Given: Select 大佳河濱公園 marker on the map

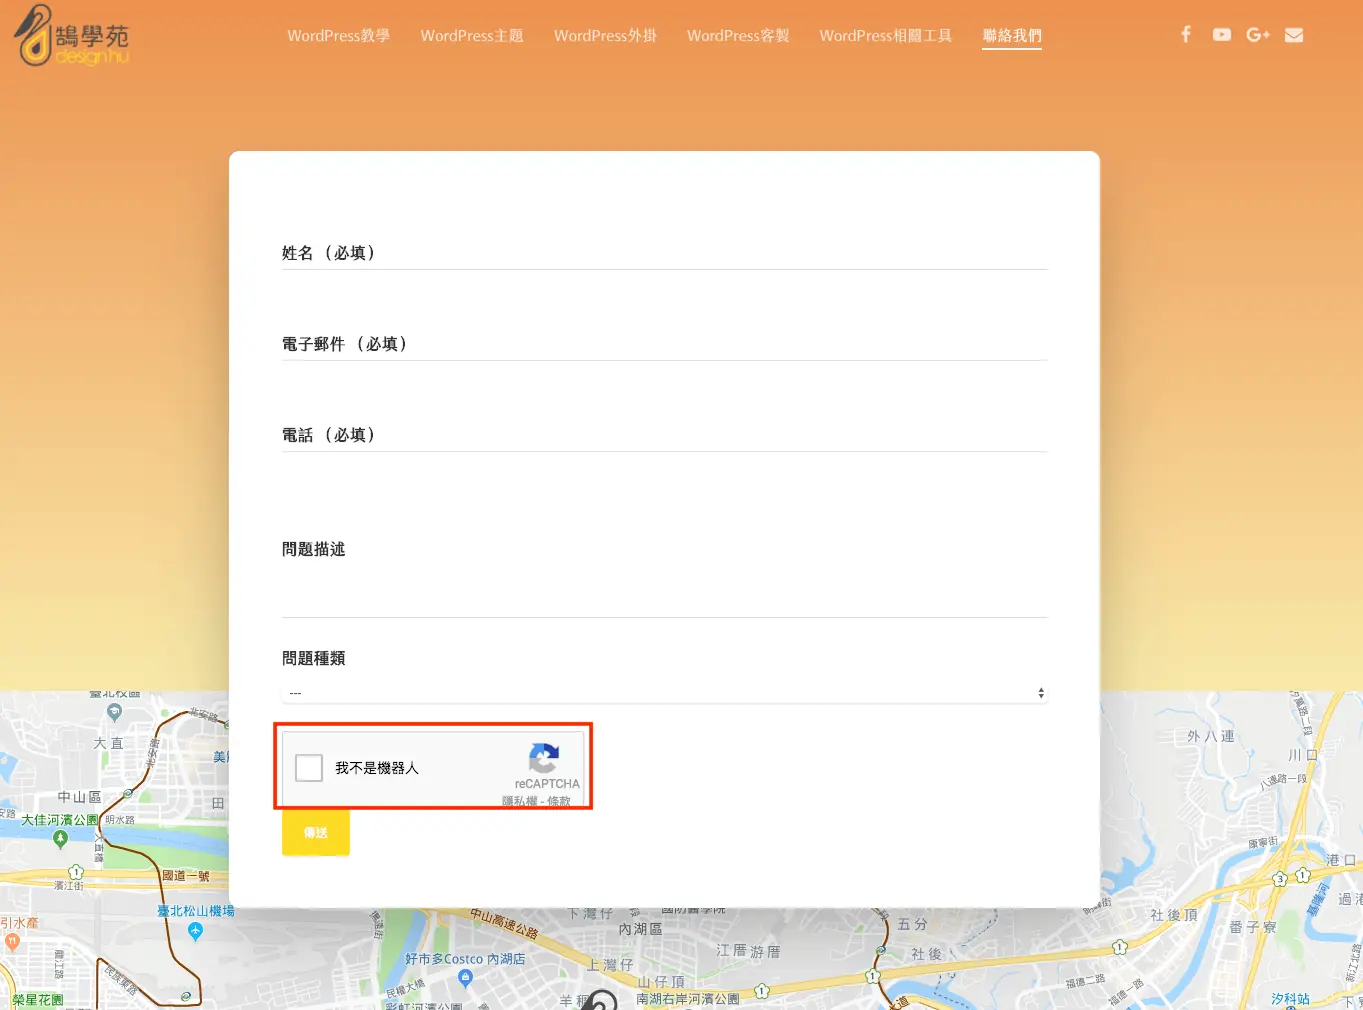Looking at the screenshot, I should pyautogui.click(x=60, y=839).
